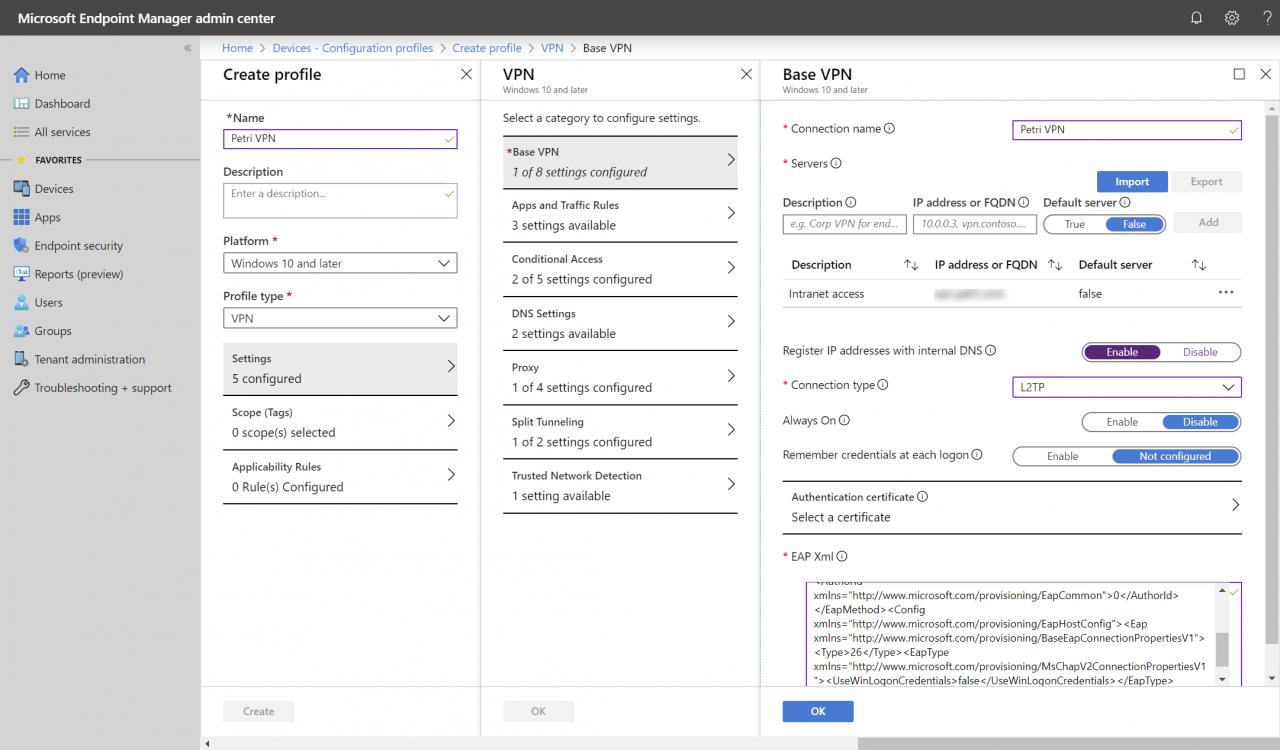Enable Remember credentials at each logon
This screenshot has height=750, width=1280.
1063,456
